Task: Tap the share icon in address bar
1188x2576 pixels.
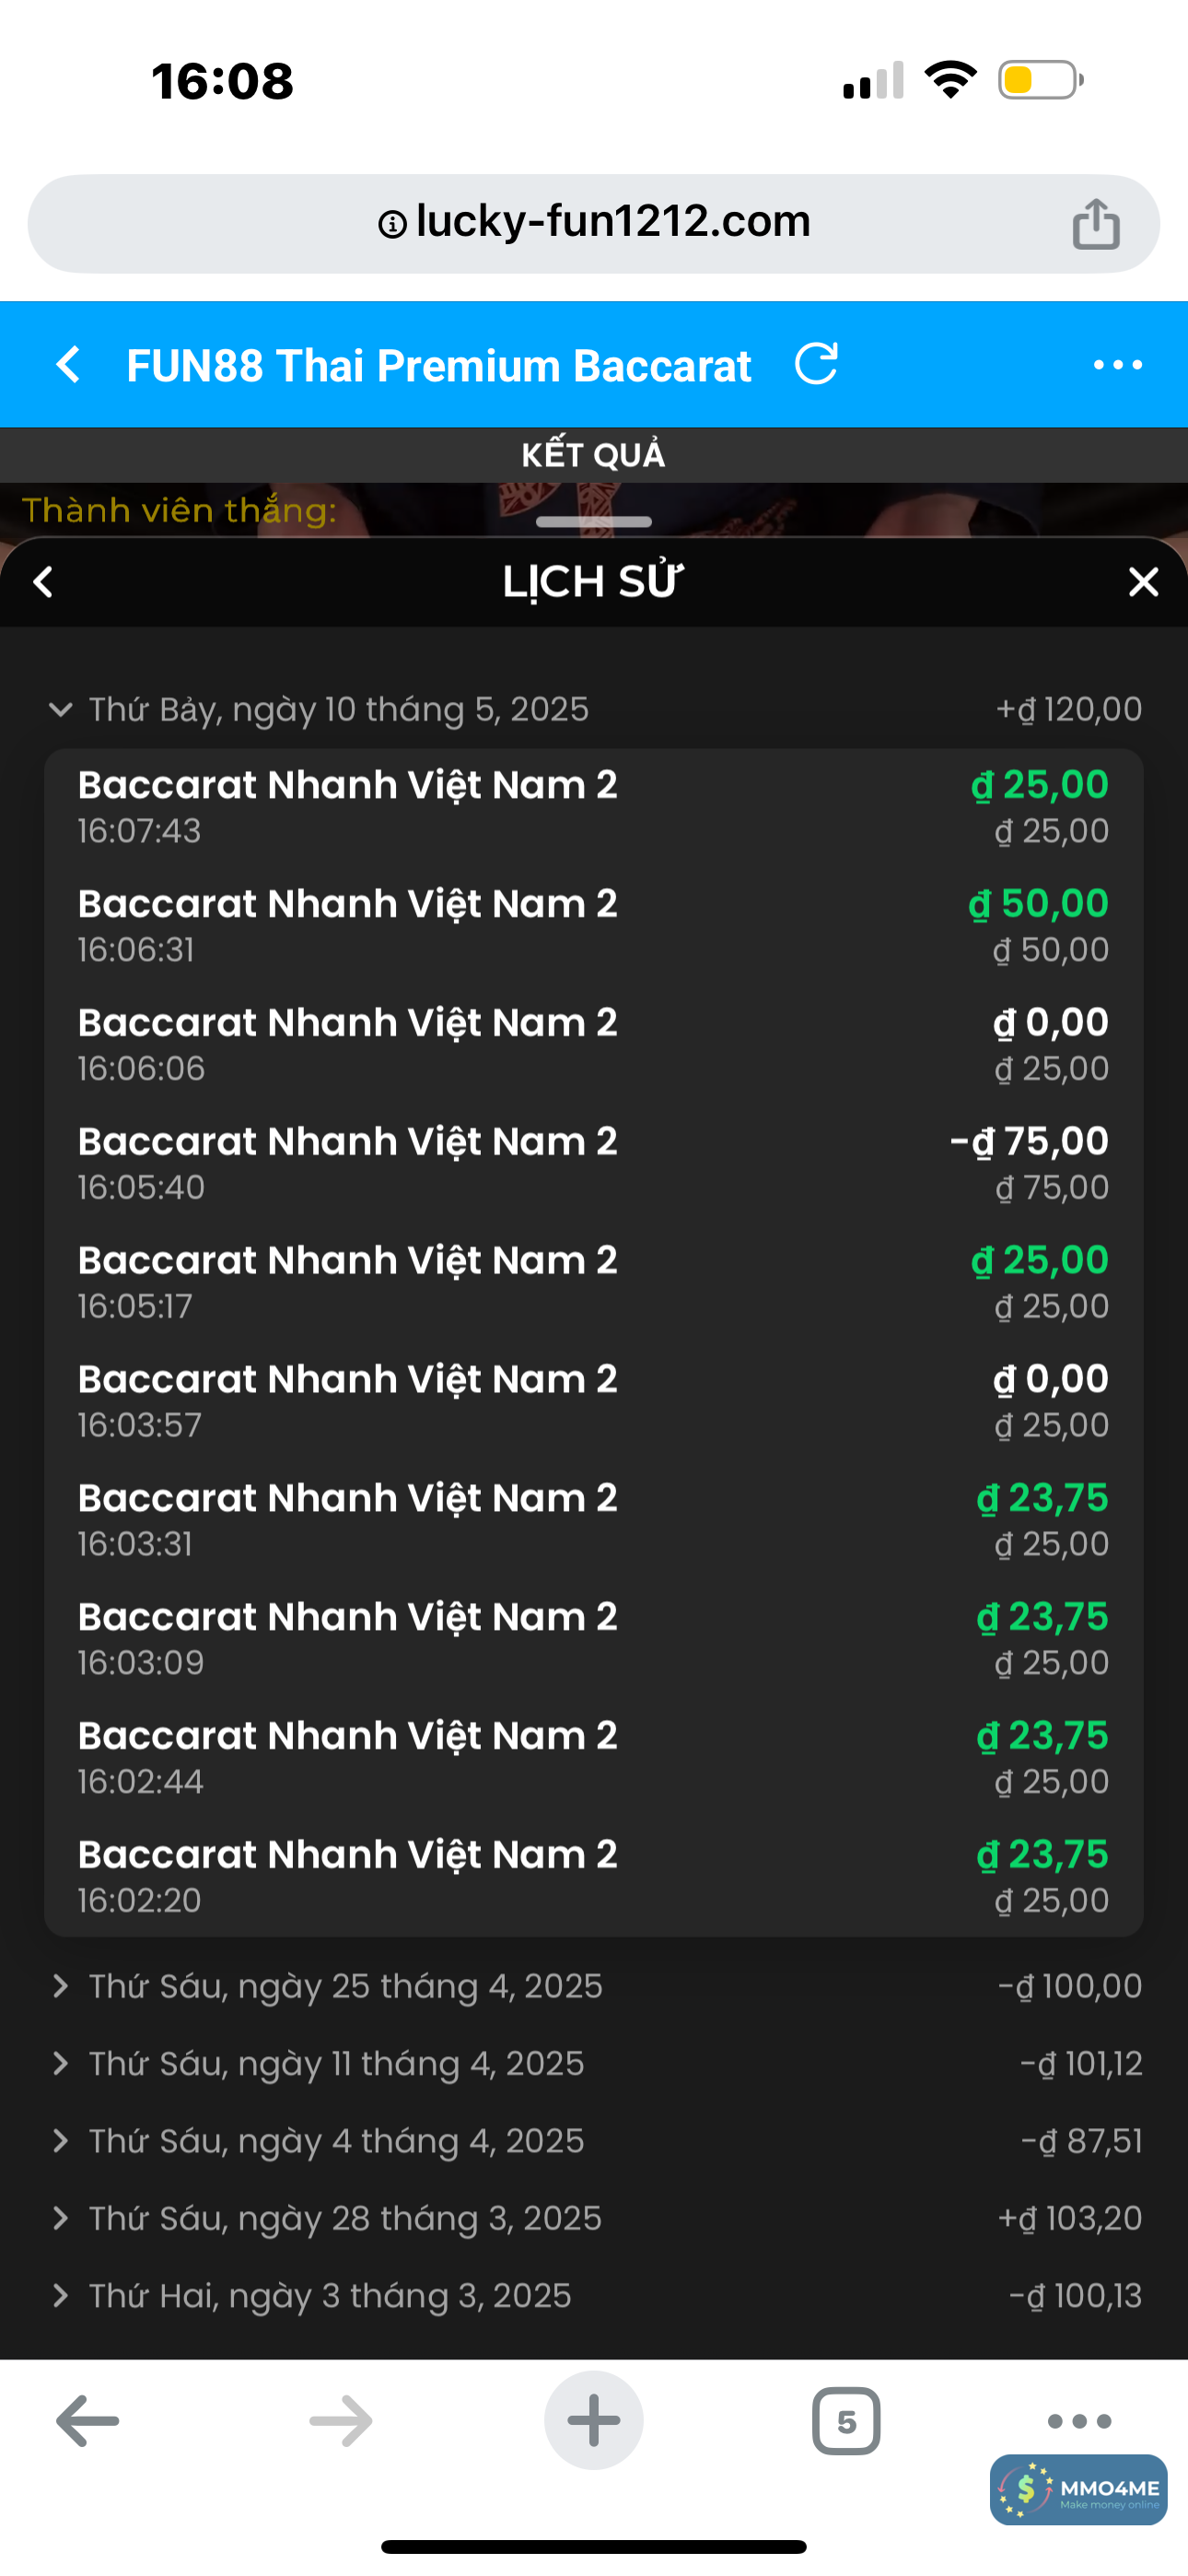Action: point(1096,223)
